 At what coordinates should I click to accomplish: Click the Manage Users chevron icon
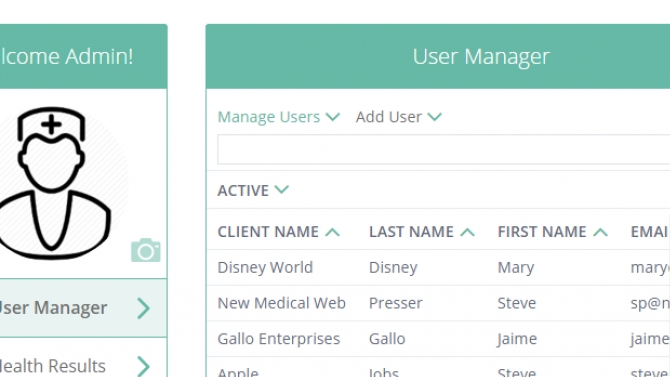[332, 117]
